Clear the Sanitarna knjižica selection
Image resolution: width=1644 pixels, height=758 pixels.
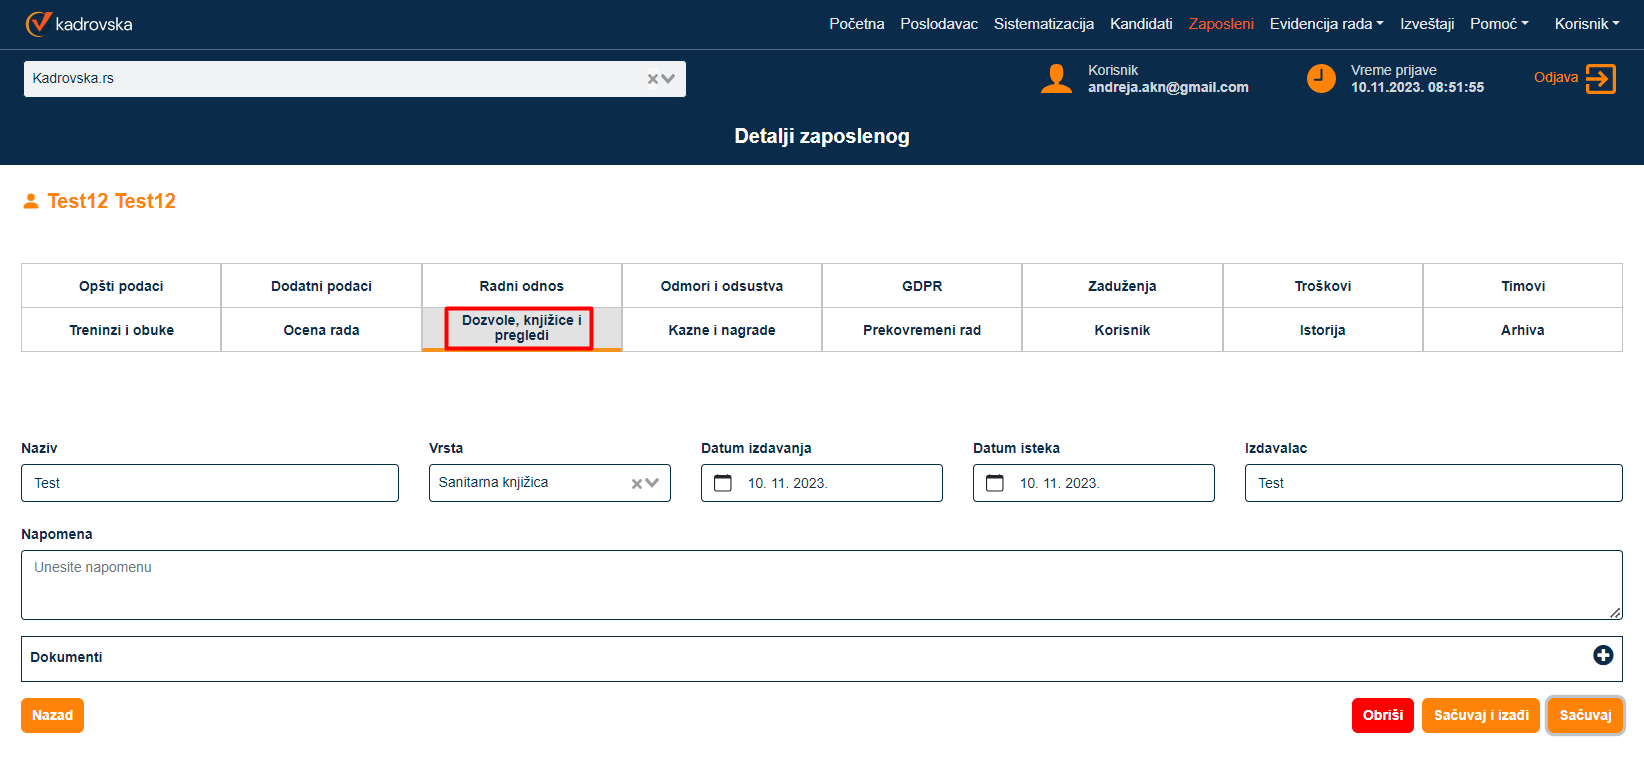click(x=637, y=484)
